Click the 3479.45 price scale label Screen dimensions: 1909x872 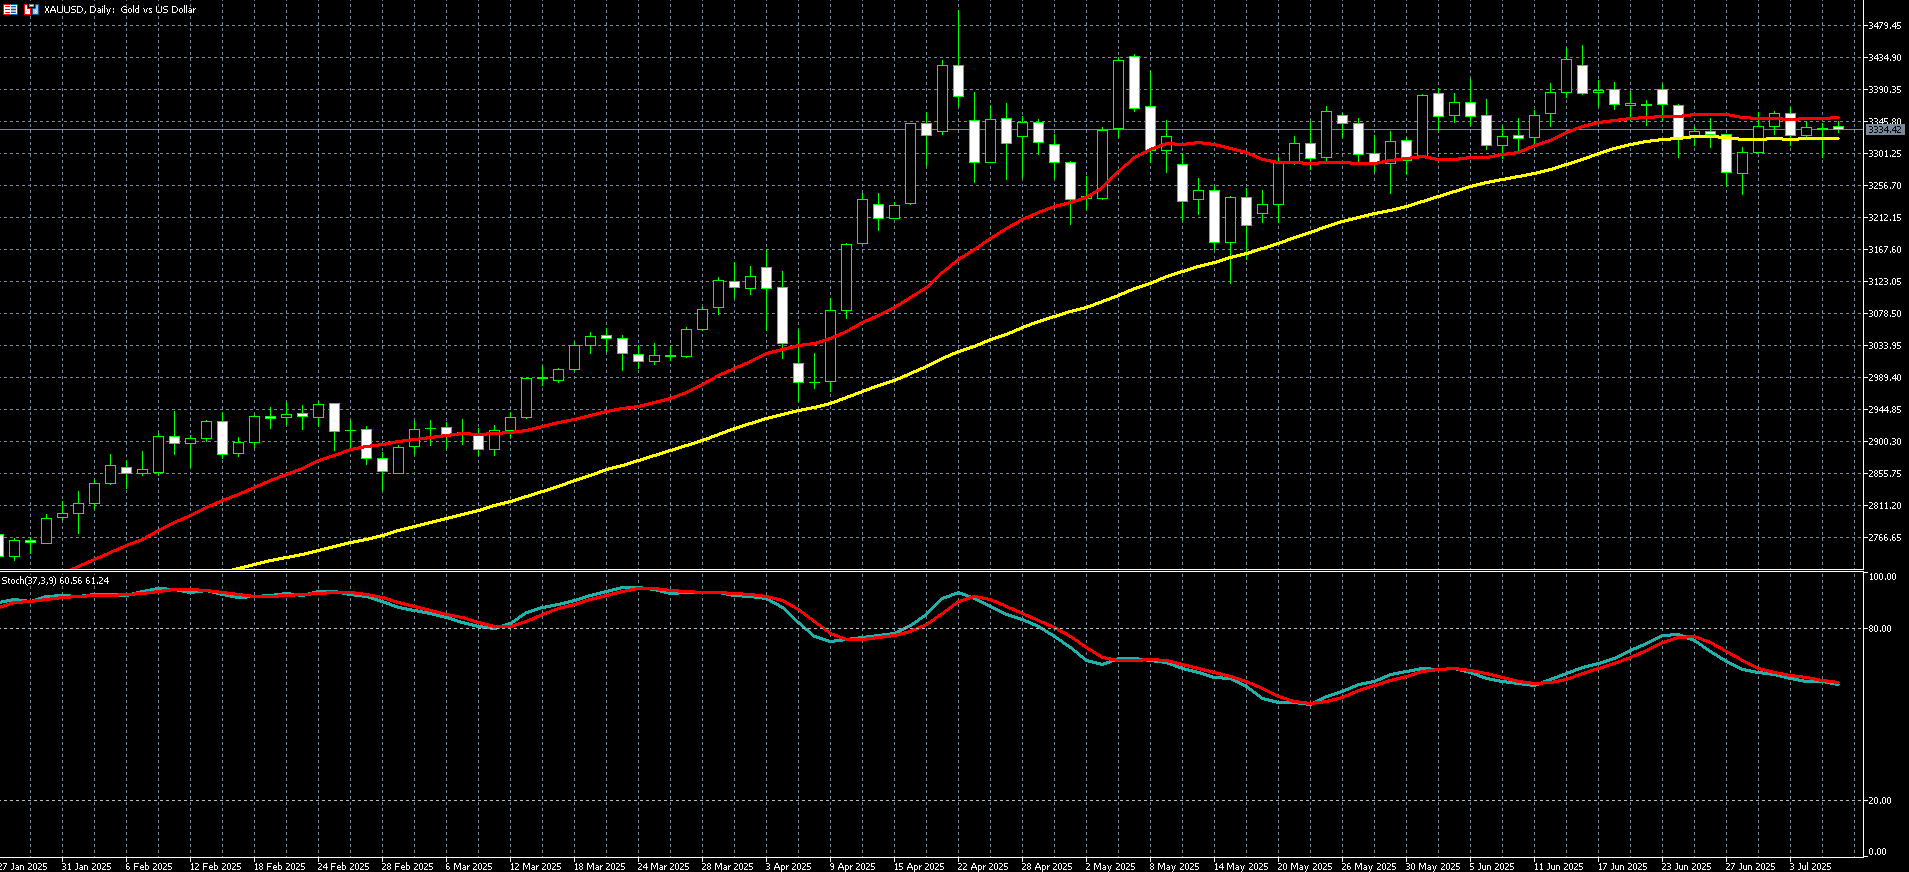pyautogui.click(x=1885, y=26)
